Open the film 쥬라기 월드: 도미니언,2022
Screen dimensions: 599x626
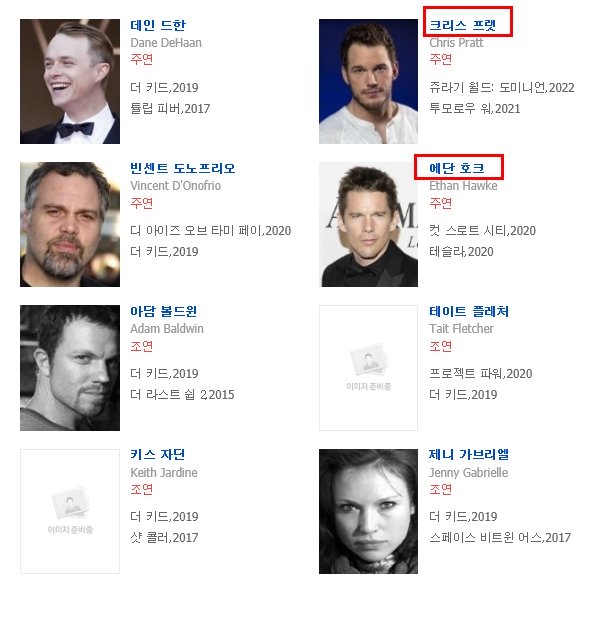pos(502,87)
